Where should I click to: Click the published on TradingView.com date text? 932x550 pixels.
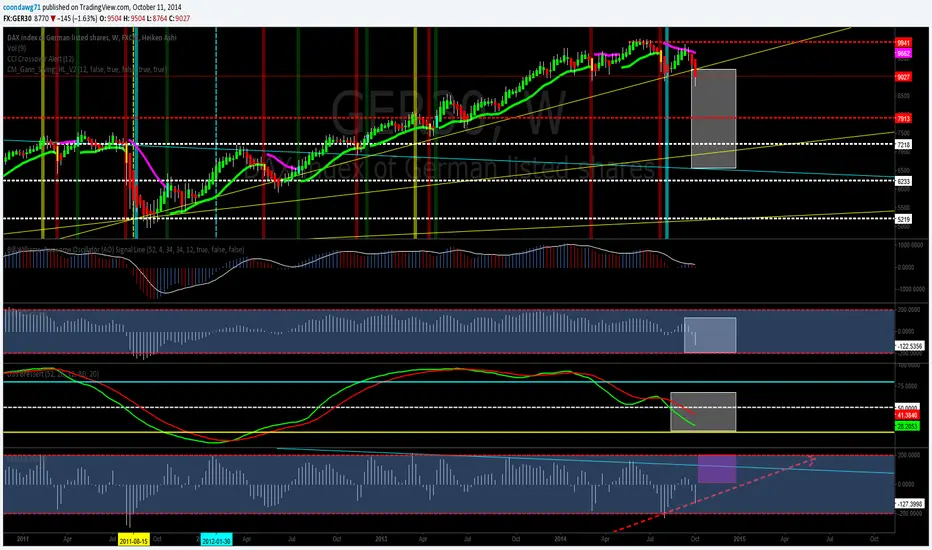112,7
